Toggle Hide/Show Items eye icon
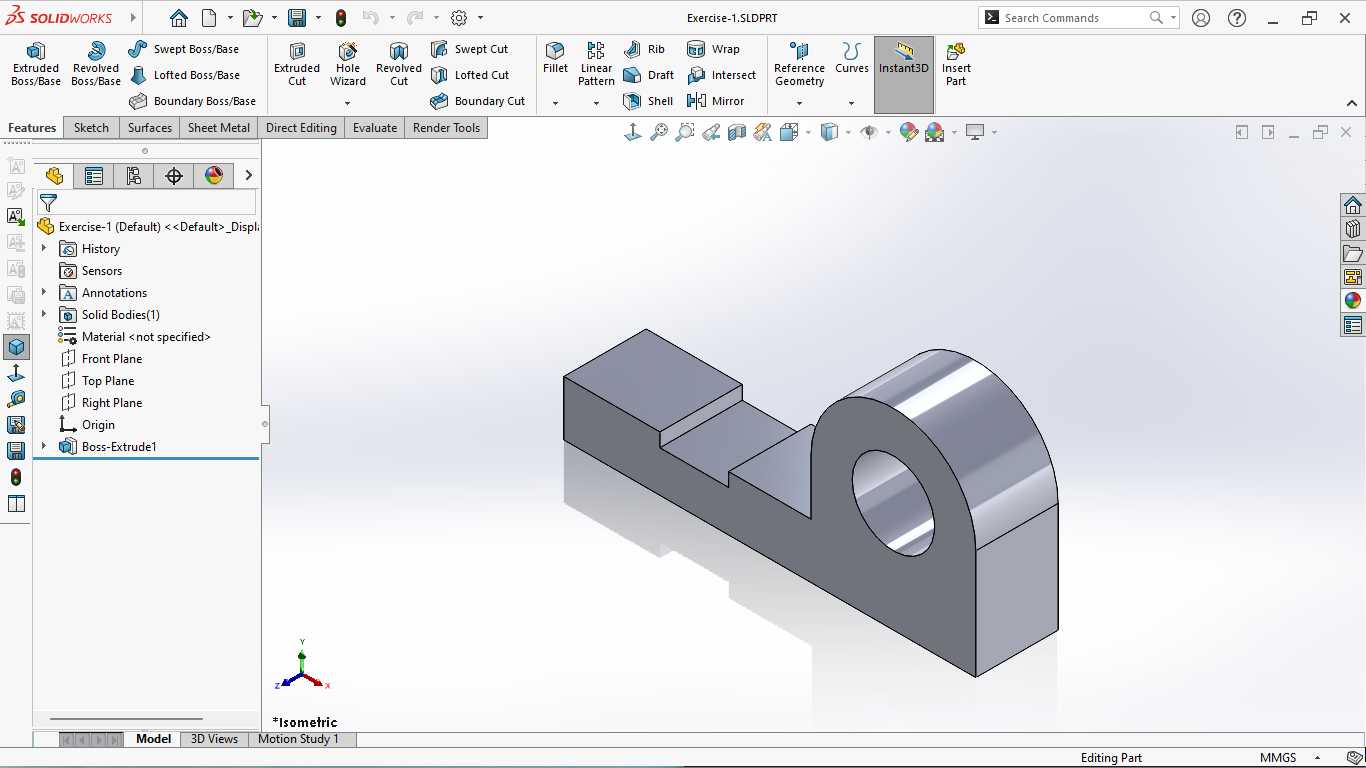1366x768 pixels. pos(869,132)
